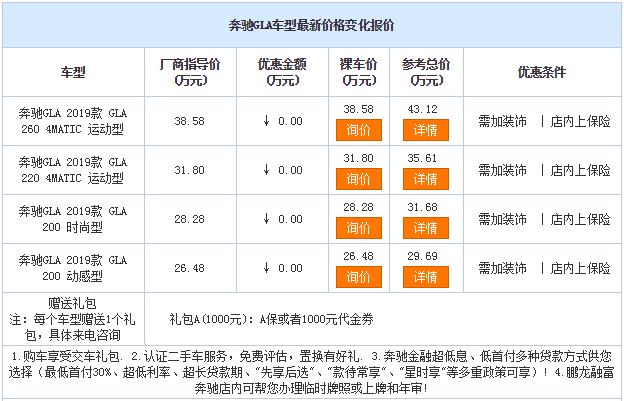The height and width of the screenshot is (401, 624).
Task: Click the 优惠条件 column header
Action: coord(542,72)
